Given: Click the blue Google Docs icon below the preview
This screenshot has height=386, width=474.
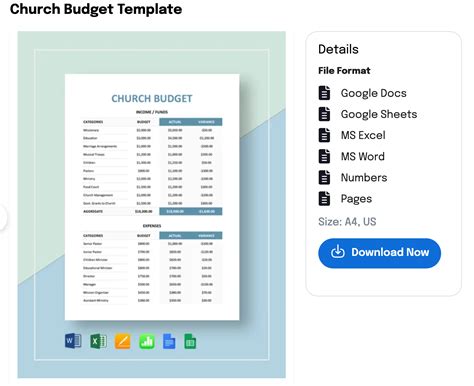Looking at the screenshot, I should point(169,341).
